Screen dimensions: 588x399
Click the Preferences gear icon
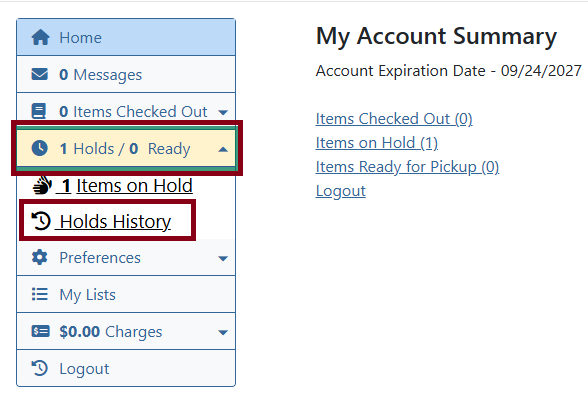point(39,258)
